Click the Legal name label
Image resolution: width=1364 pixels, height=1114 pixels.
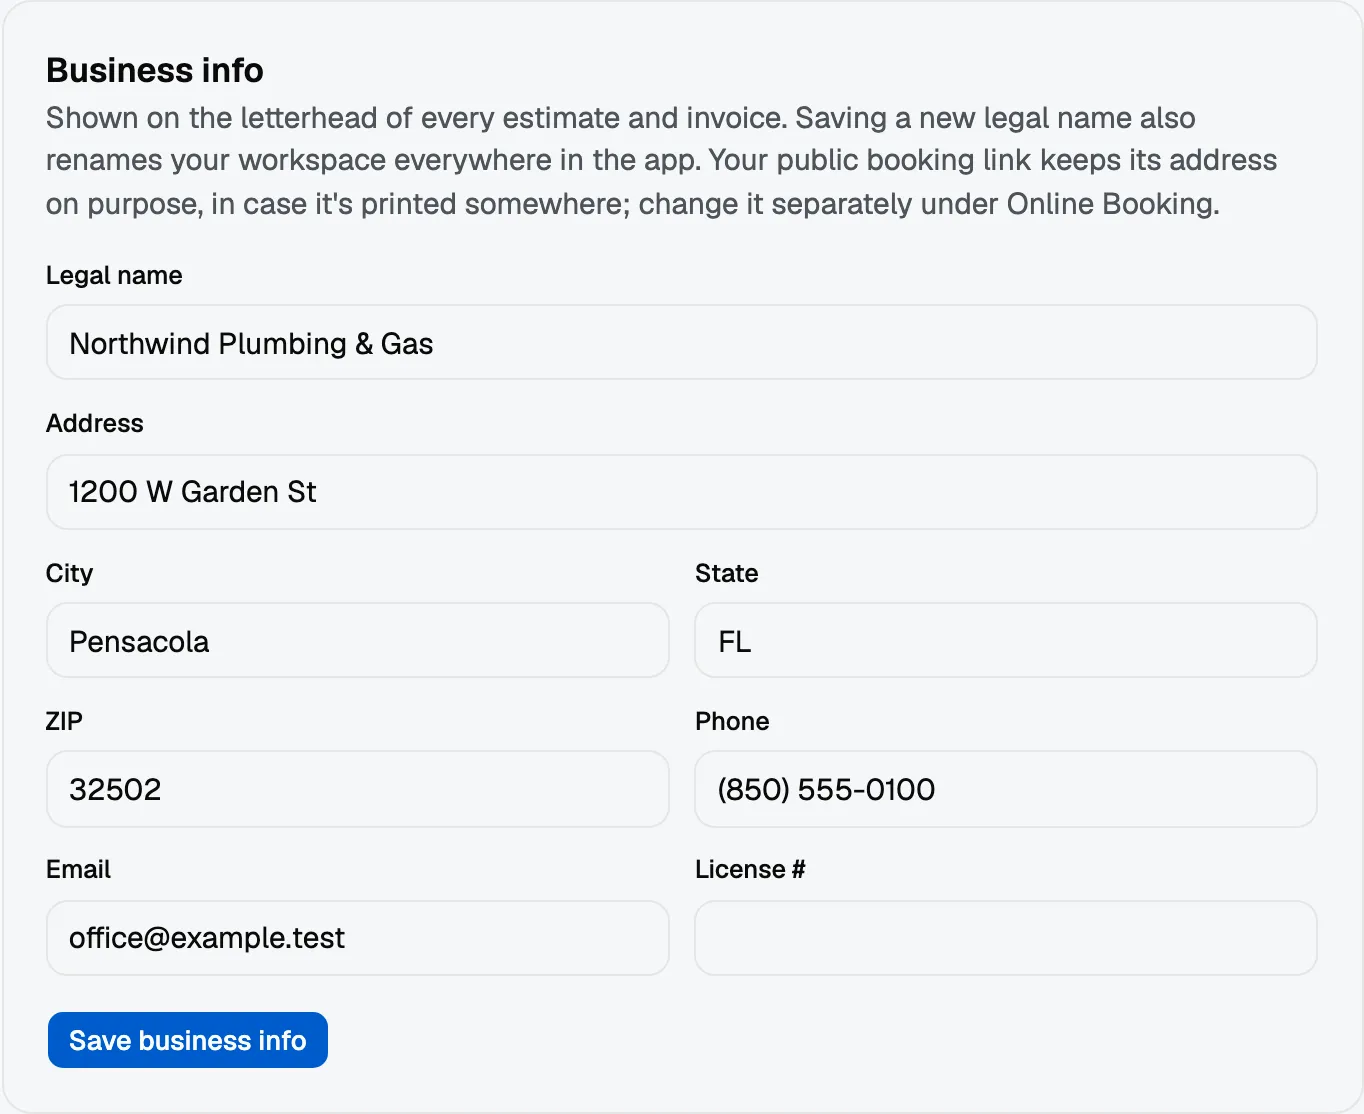114,275
